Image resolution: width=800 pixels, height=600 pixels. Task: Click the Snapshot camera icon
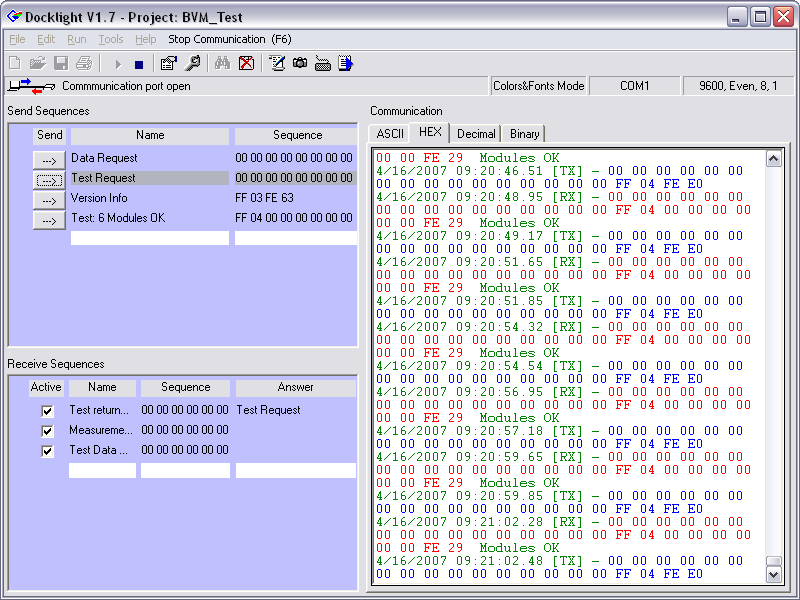click(300, 63)
